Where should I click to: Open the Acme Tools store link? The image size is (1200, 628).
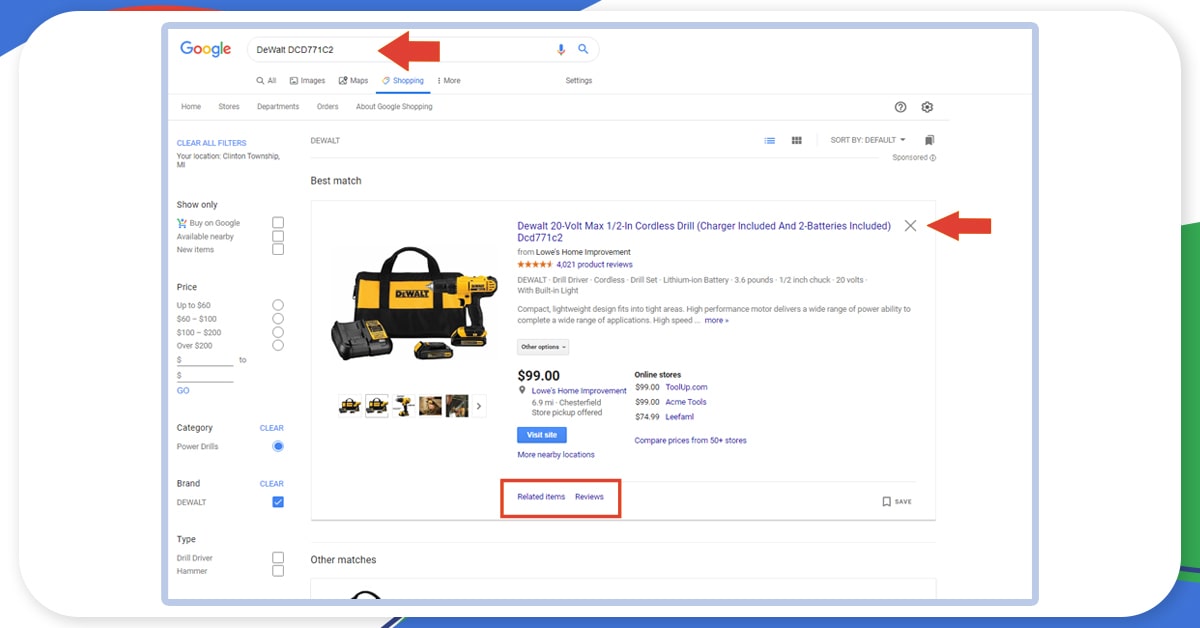click(x=686, y=402)
